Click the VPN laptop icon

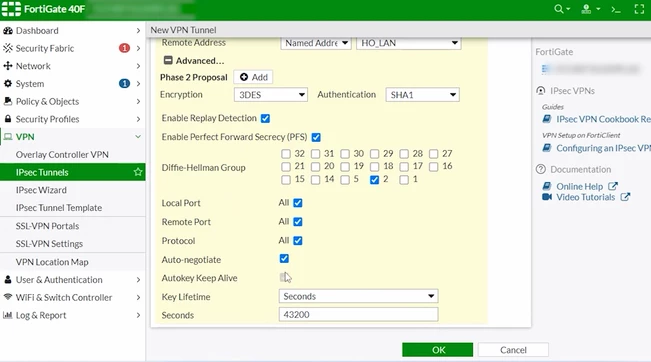pyautogui.click(x=8, y=137)
